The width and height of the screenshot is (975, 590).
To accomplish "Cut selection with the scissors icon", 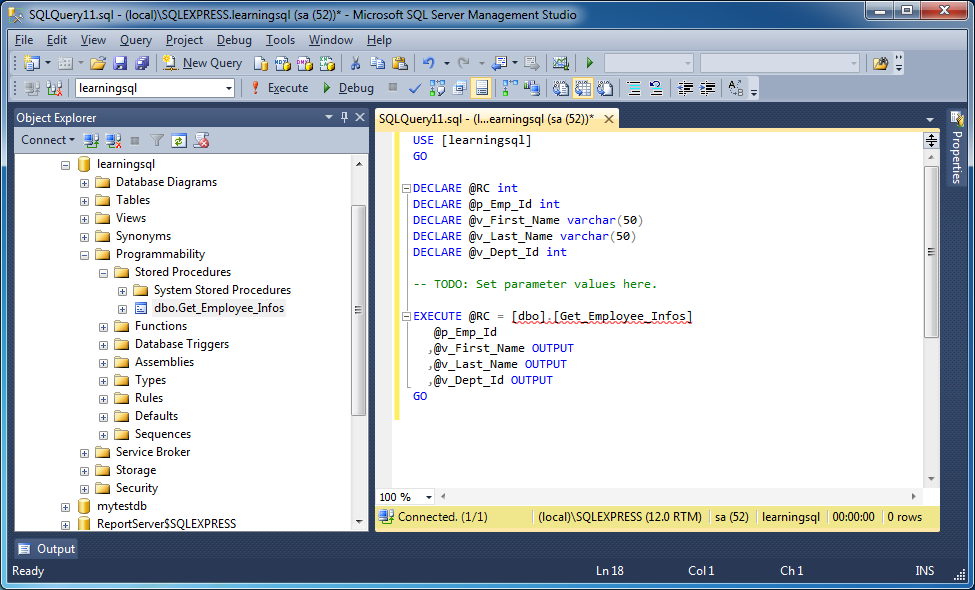I will tap(356, 63).
